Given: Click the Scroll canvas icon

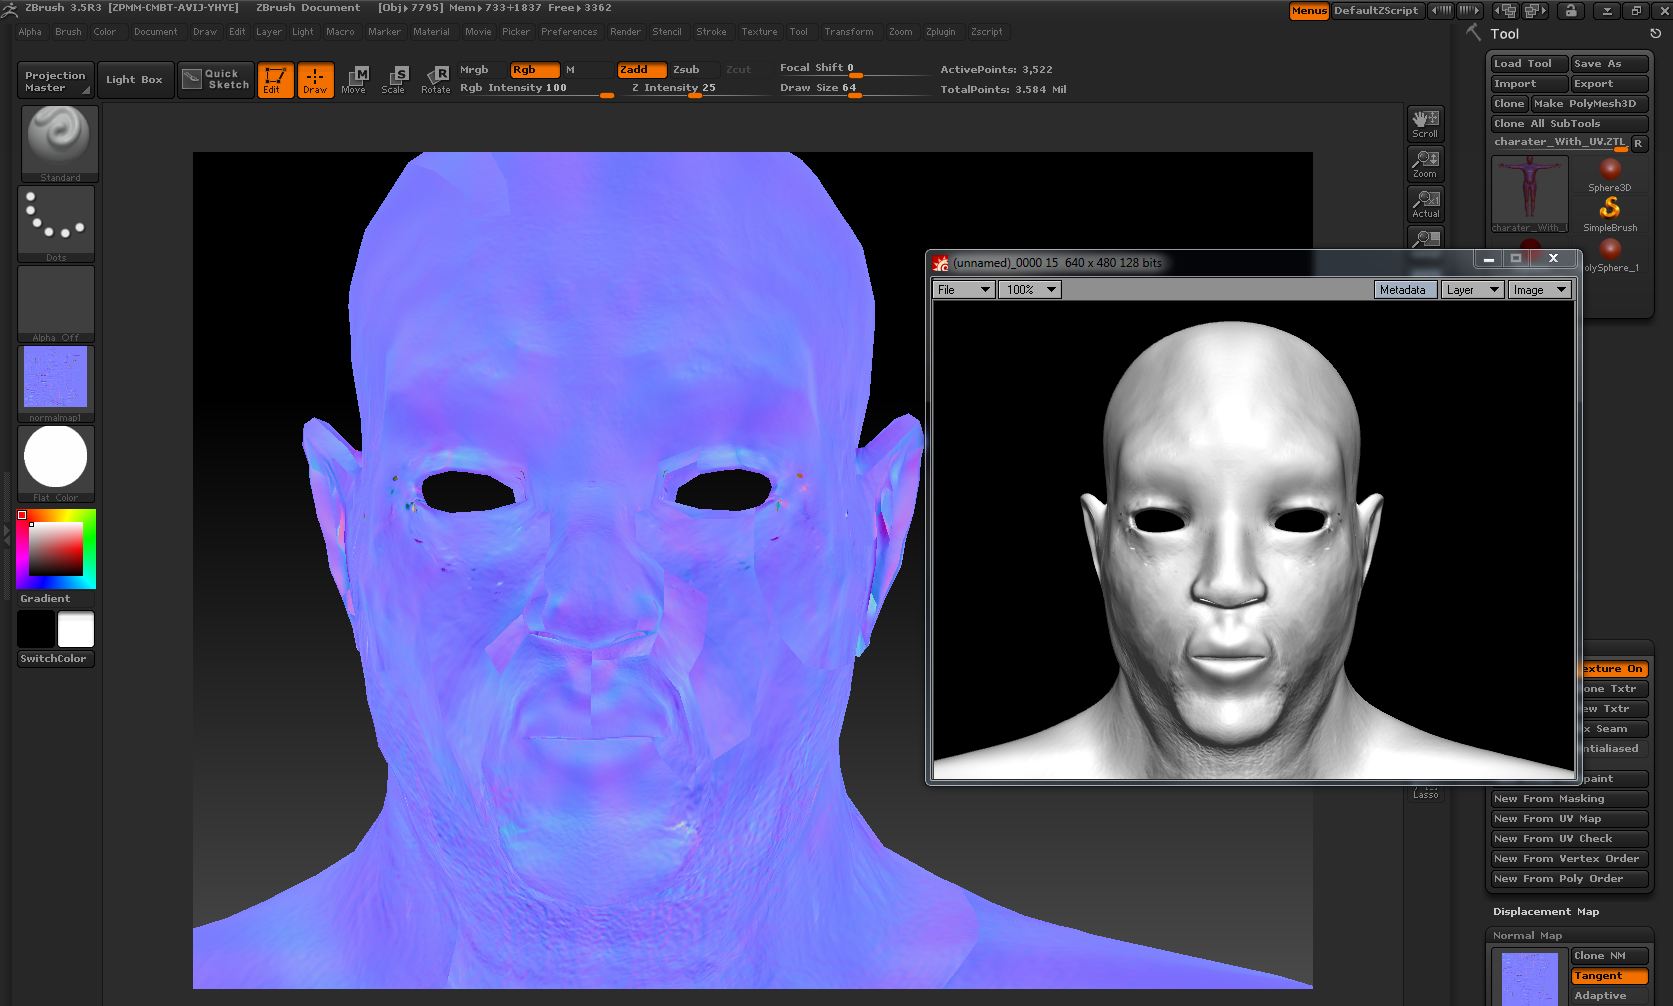Looking at the screenshot, I should [x=1425, y=124].
